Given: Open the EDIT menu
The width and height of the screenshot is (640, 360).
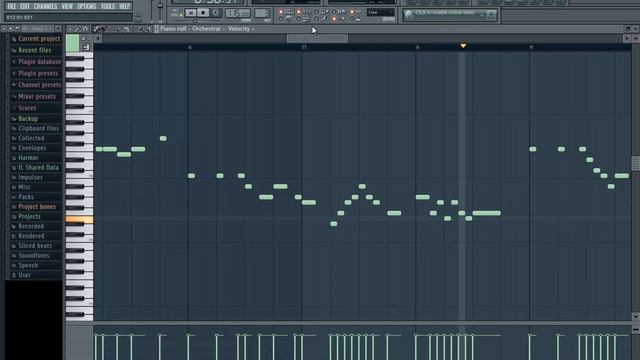Looking at the screenshot, I should tap(25, 7).
